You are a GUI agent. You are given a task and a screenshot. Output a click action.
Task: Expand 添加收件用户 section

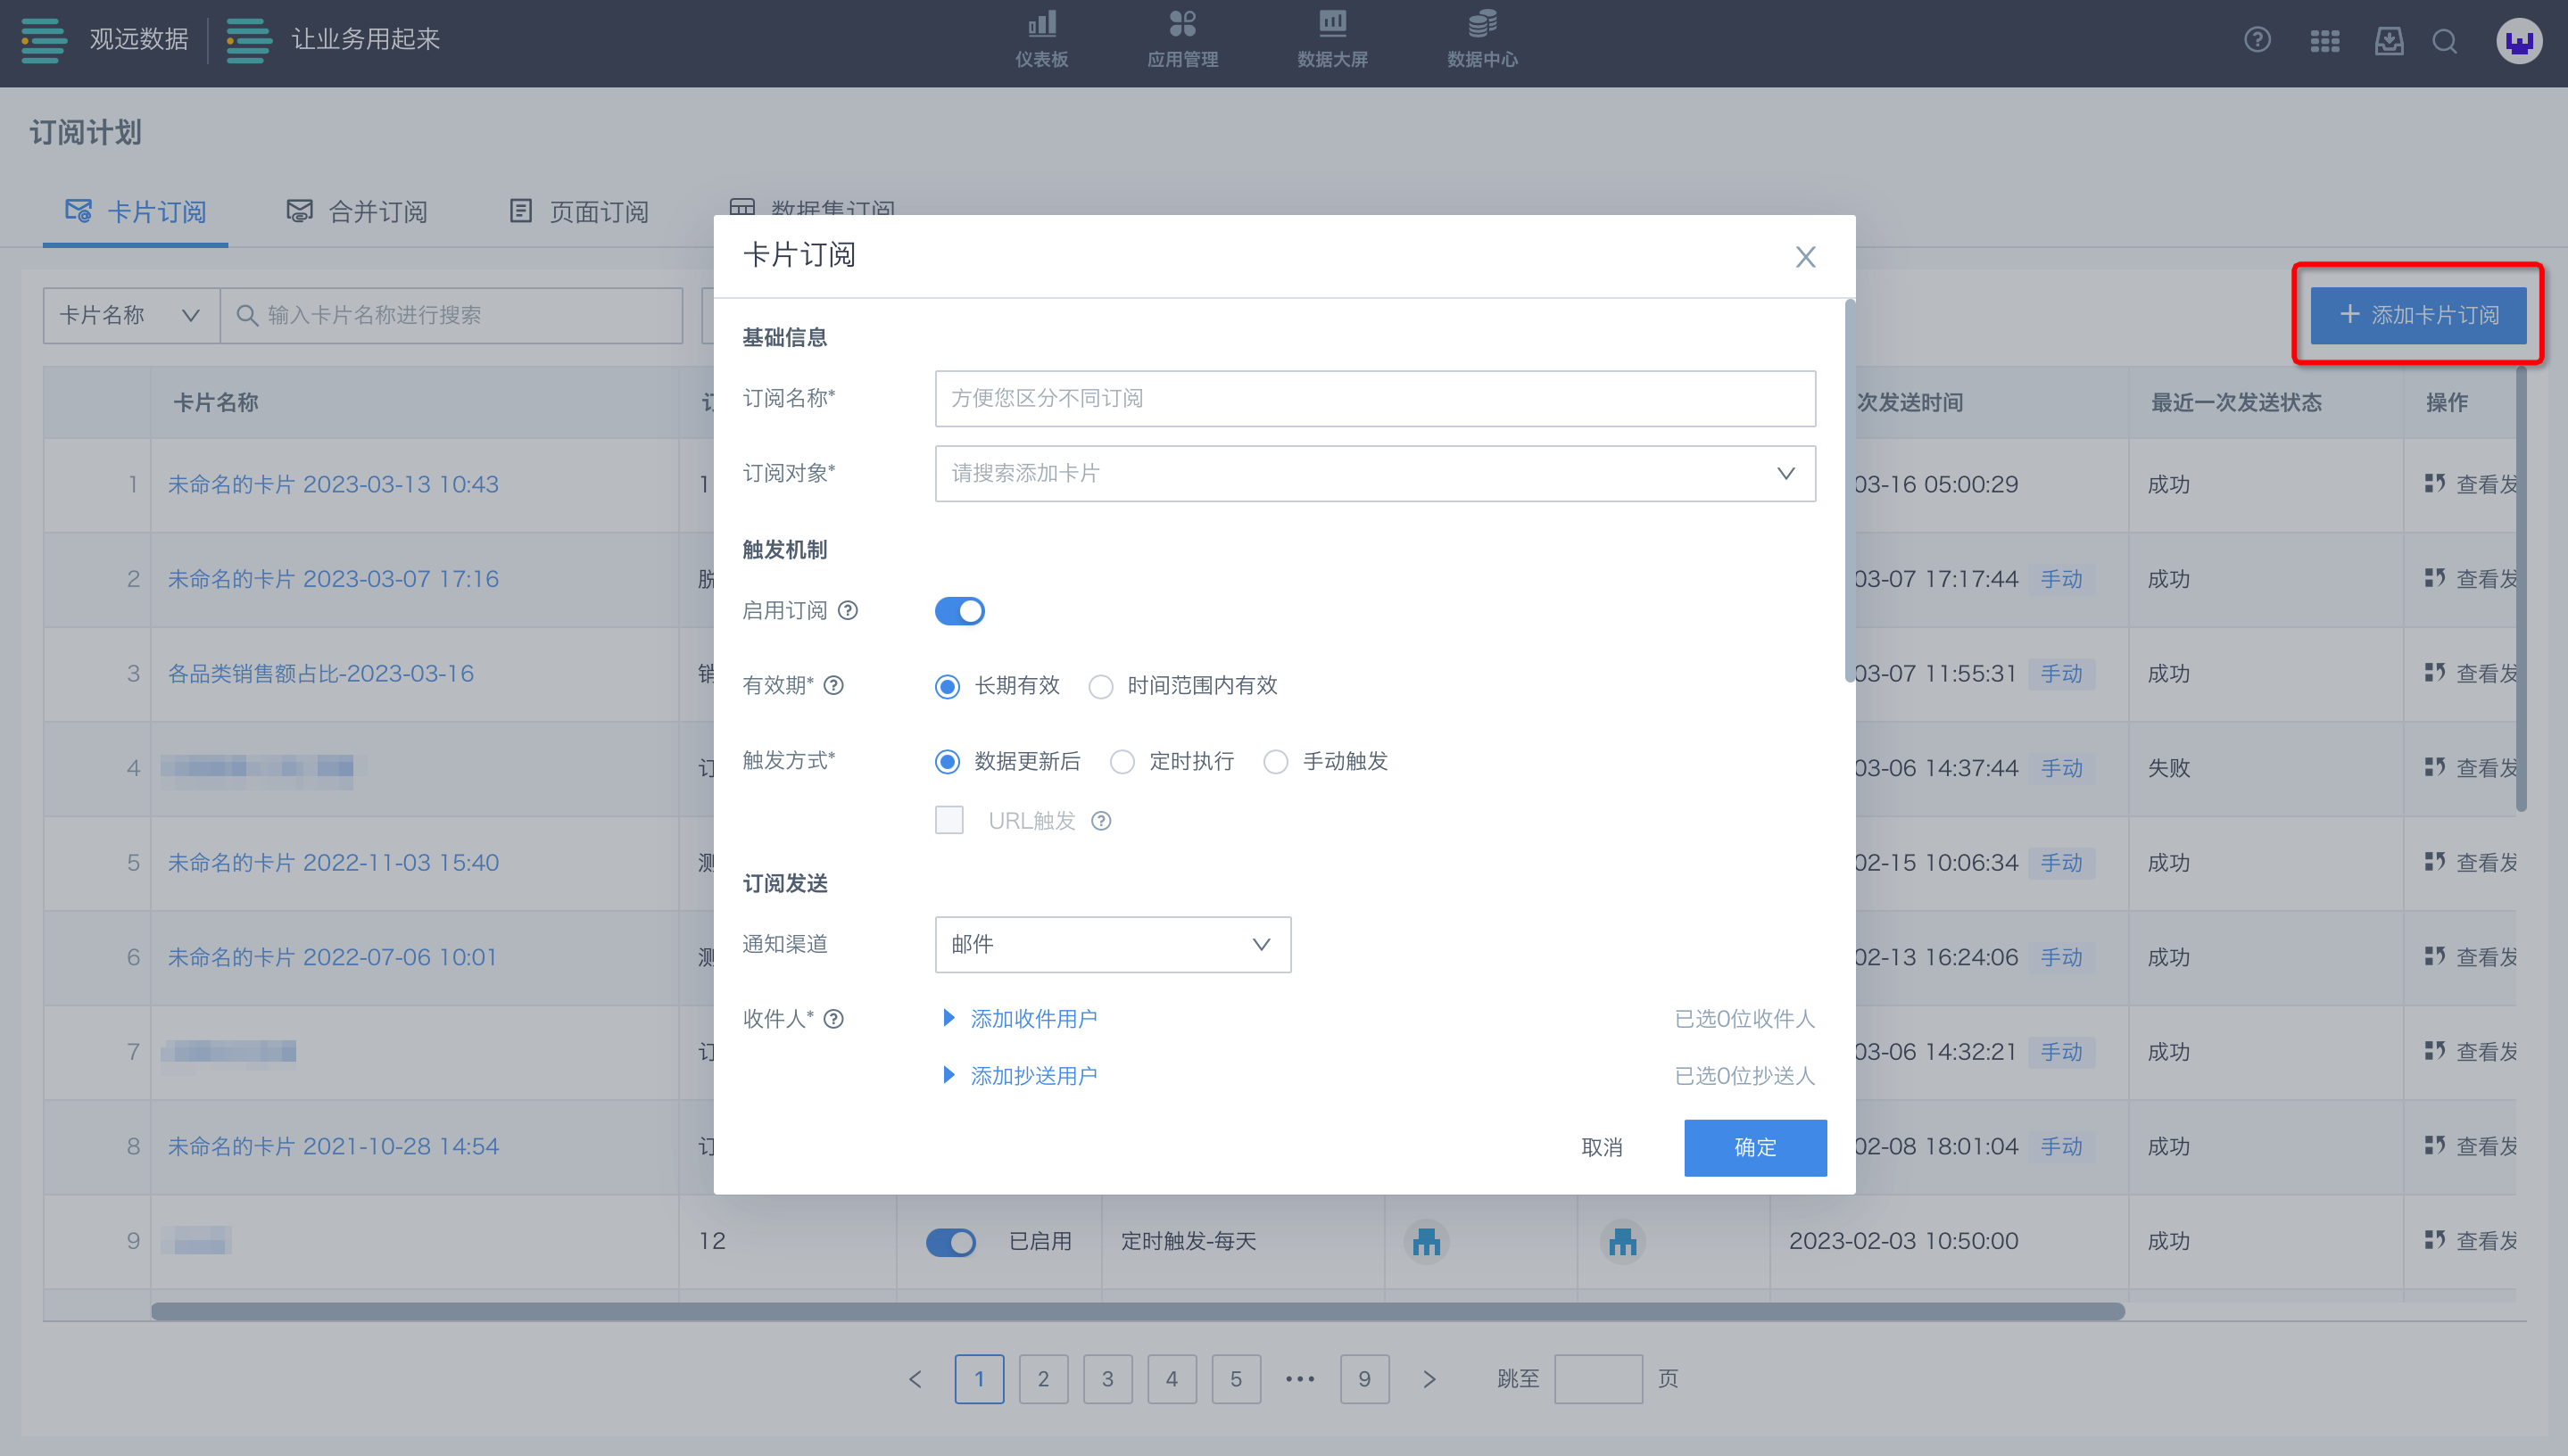click(1020, 1018)
